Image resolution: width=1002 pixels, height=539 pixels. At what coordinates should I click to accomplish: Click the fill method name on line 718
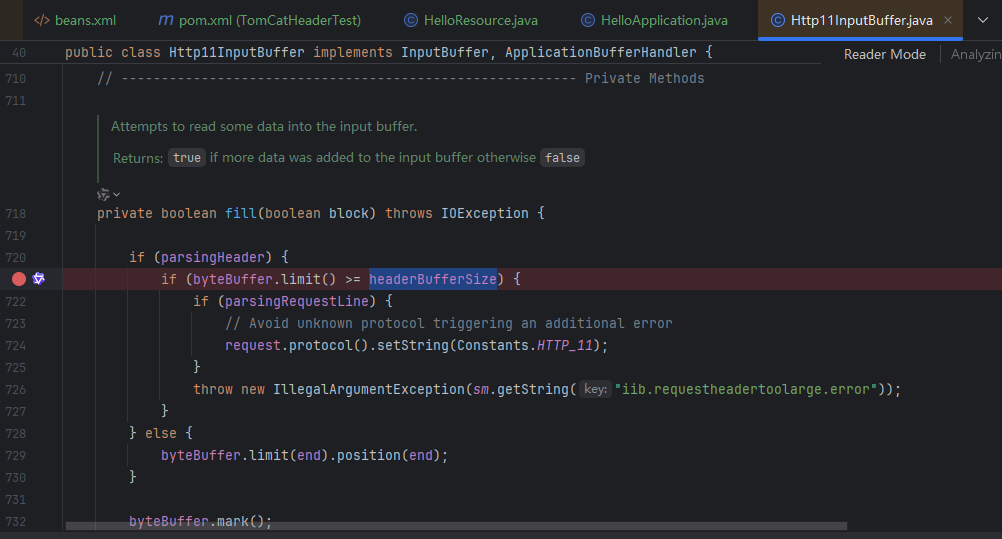coord(241,214)
